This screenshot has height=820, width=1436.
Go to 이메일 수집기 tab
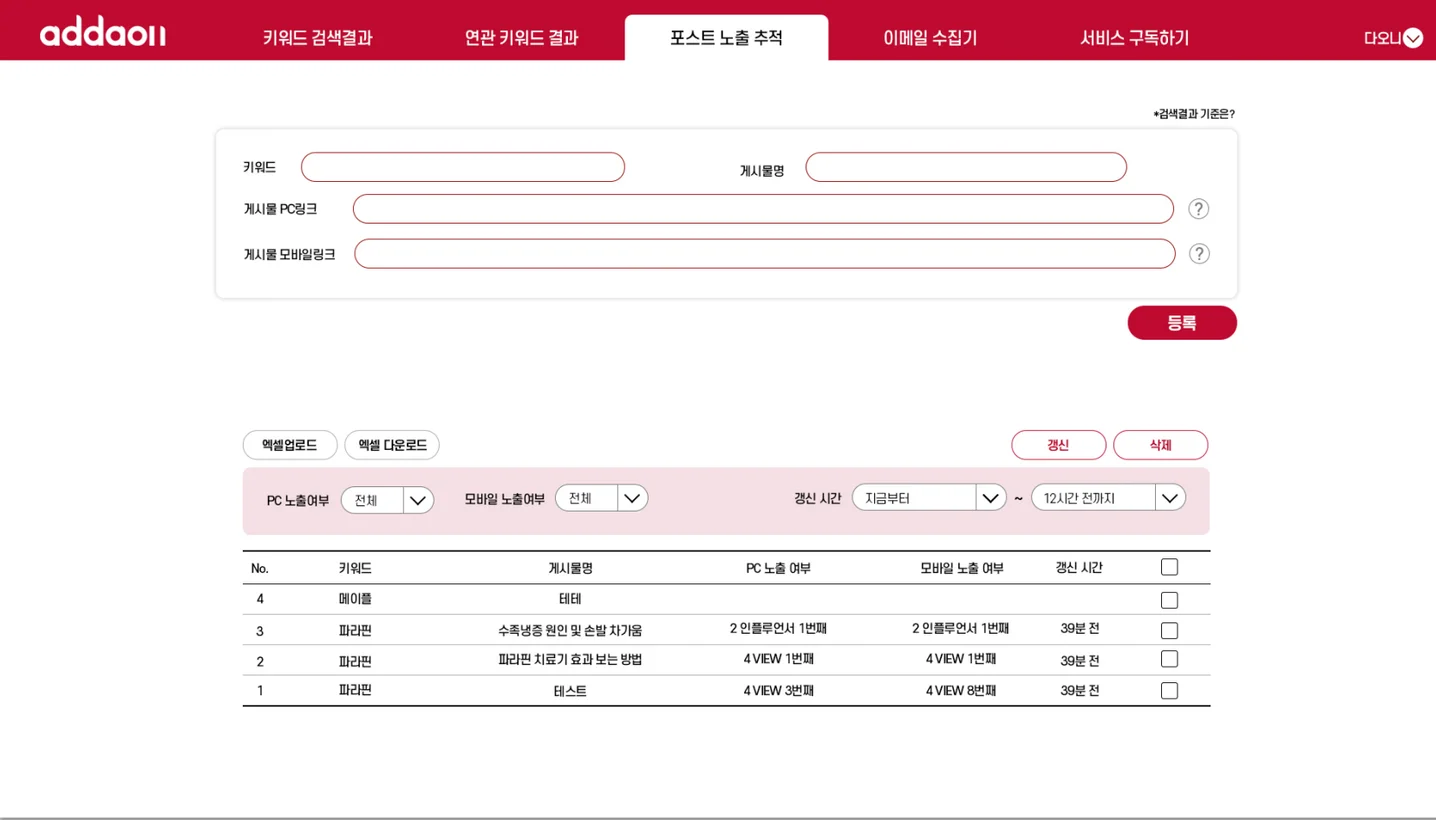pos(930,38)
